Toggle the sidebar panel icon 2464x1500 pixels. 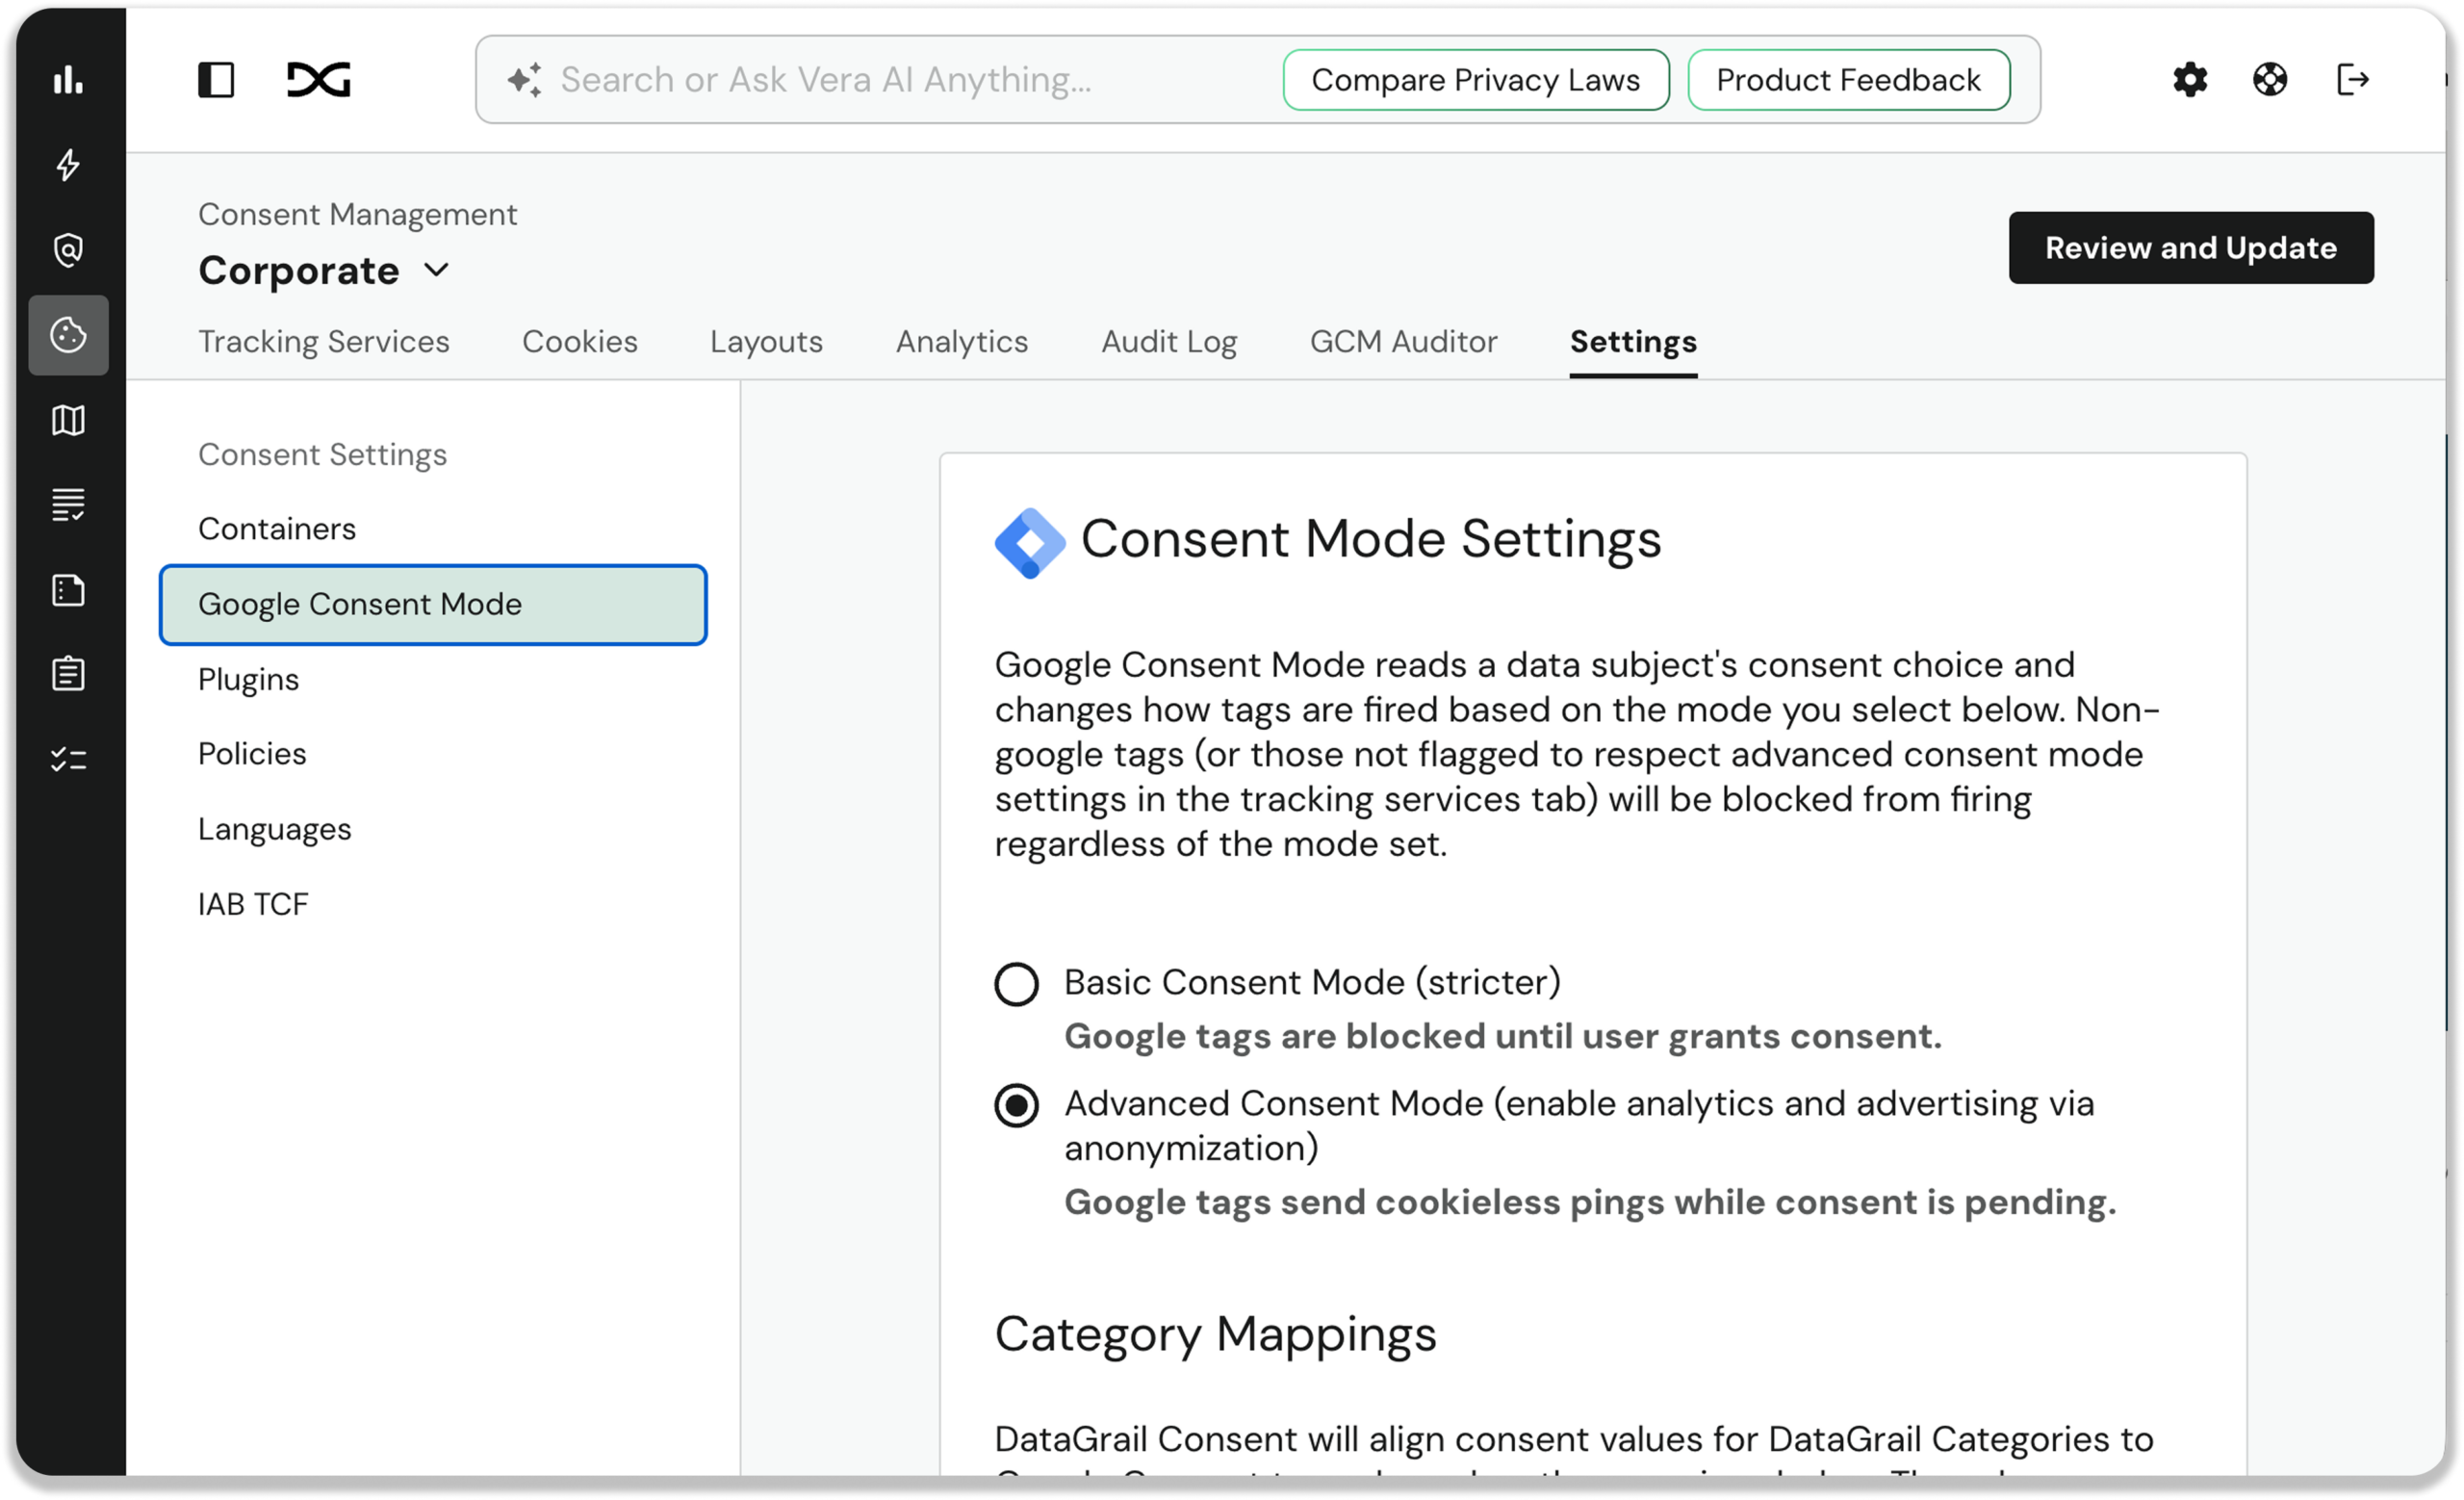[x=216, y=80]
